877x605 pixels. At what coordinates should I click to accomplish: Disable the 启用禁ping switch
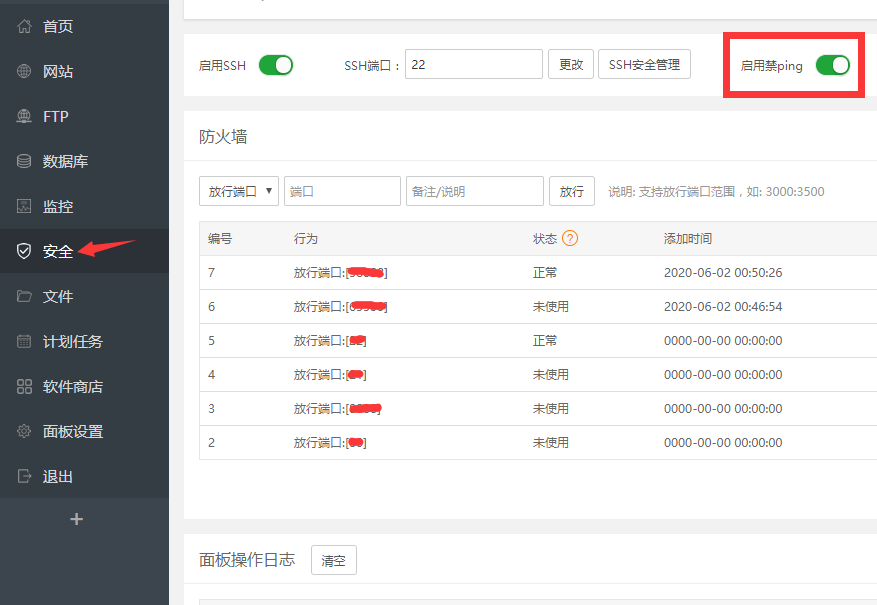point(833,64)
